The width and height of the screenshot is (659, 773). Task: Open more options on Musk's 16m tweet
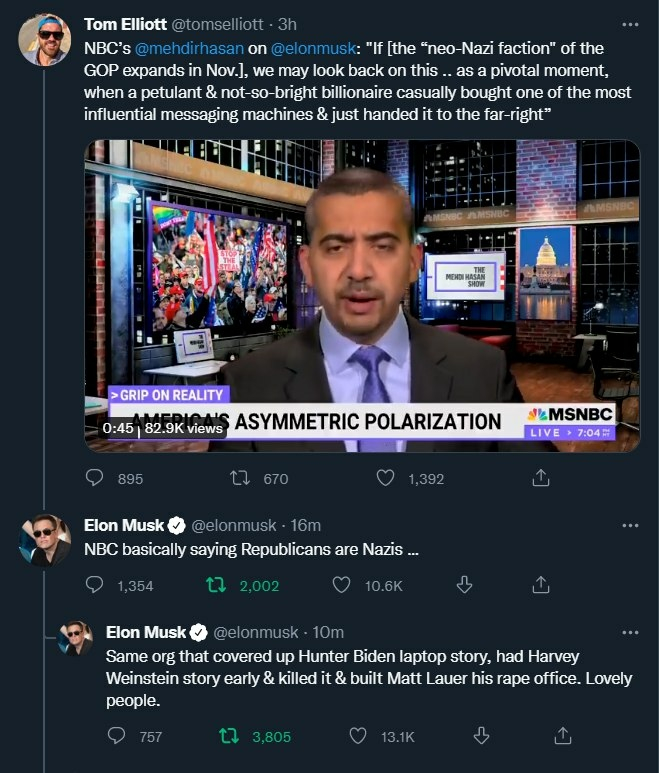click(x=629, y=525)
